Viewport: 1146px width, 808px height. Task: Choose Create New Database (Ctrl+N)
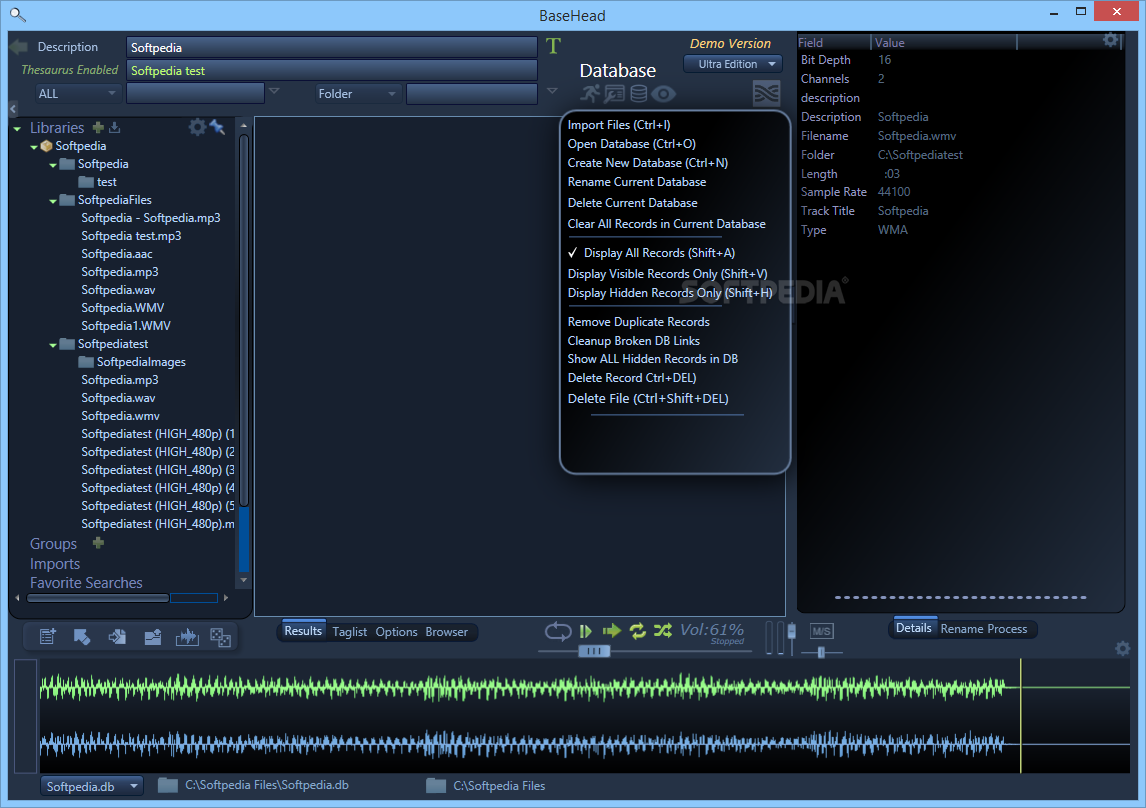pyautogui.click(x=648, y=163)
